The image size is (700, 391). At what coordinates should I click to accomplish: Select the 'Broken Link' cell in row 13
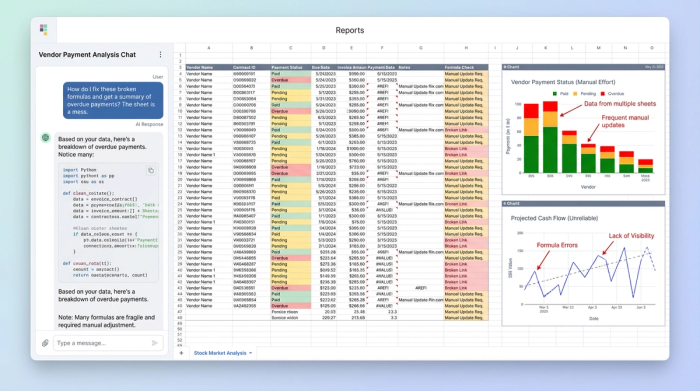point(466,130)
